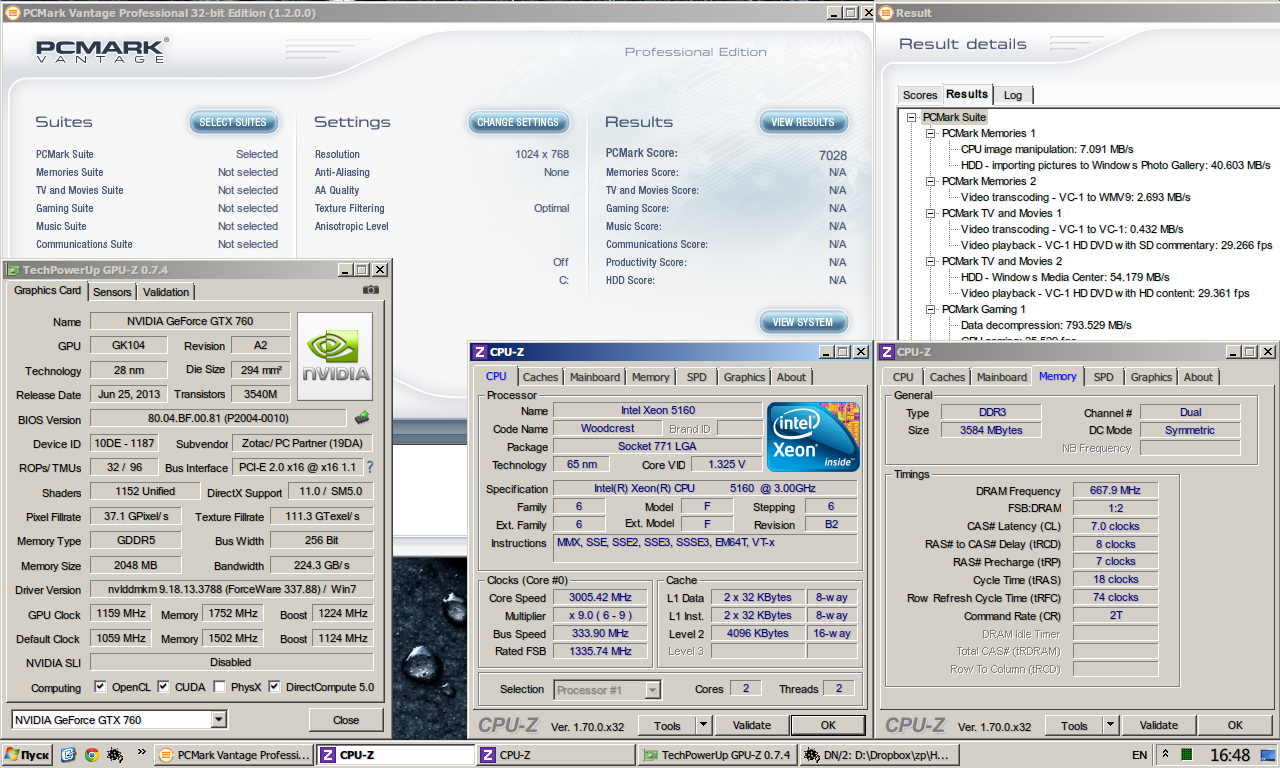Click Driver Version field in GPU-Z

pos(231,589)
